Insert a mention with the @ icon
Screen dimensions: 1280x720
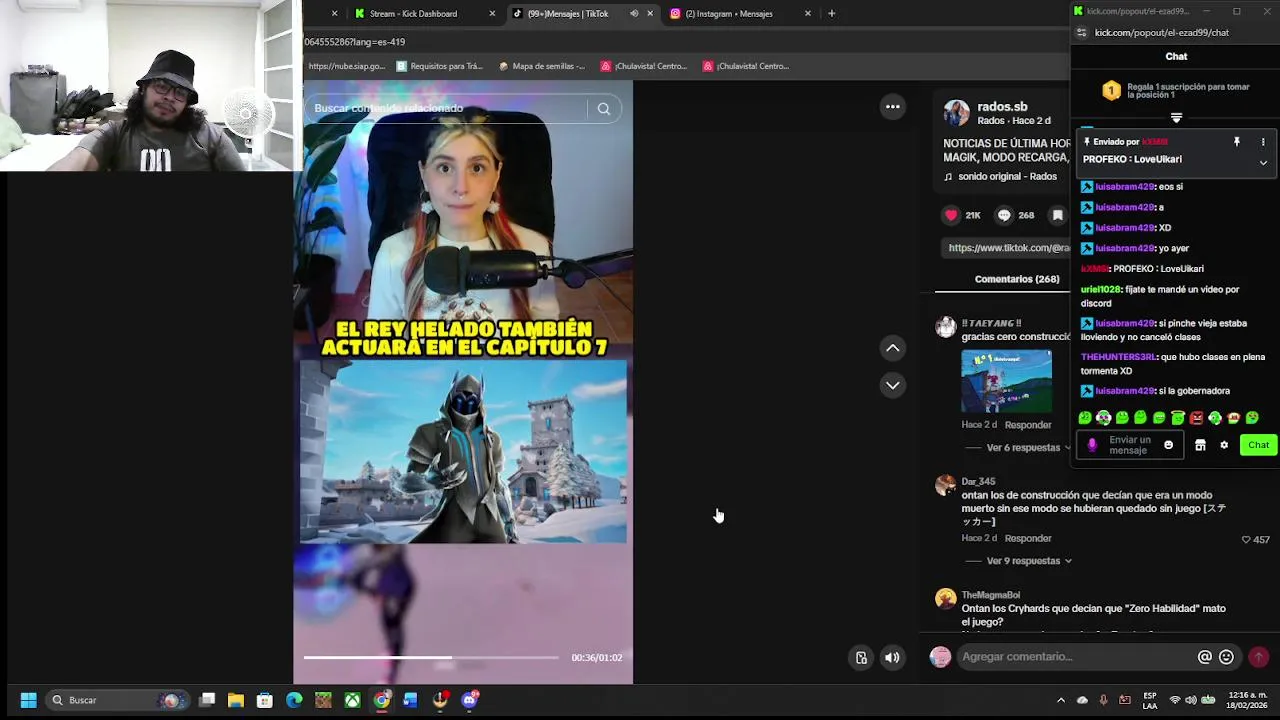coord(1205,657)
